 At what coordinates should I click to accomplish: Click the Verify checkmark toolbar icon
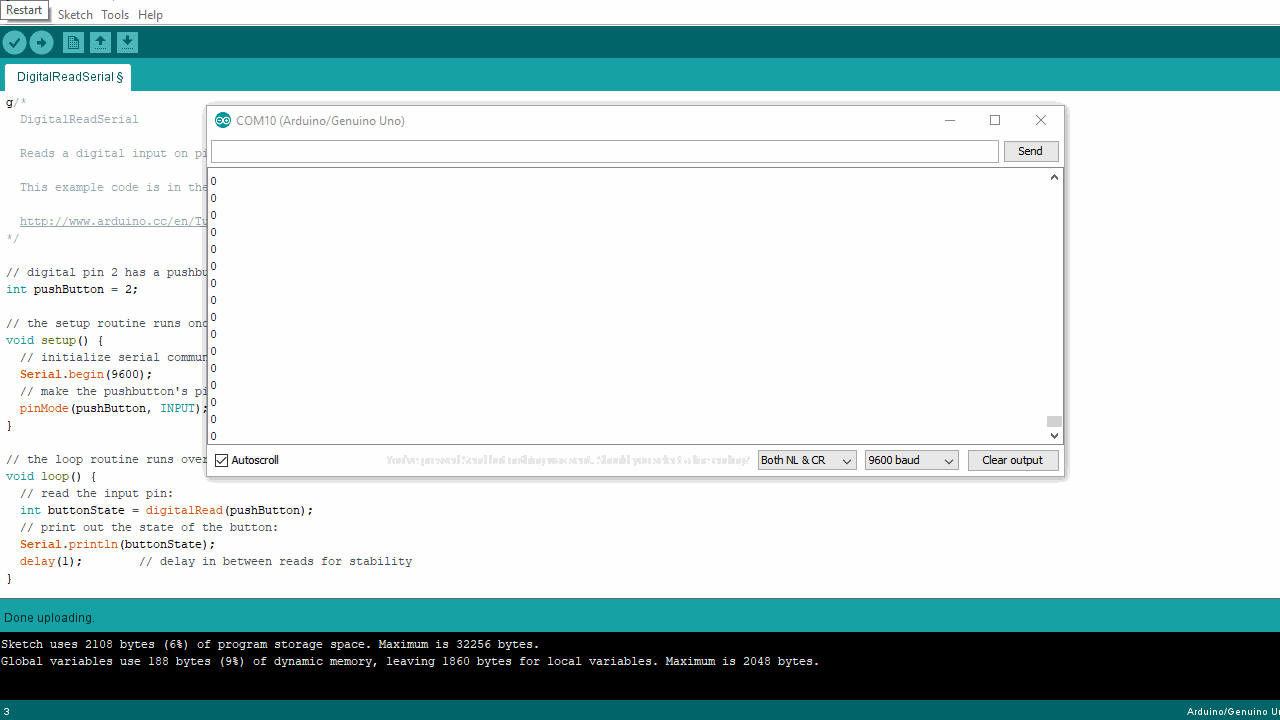[x=14, y=42]
